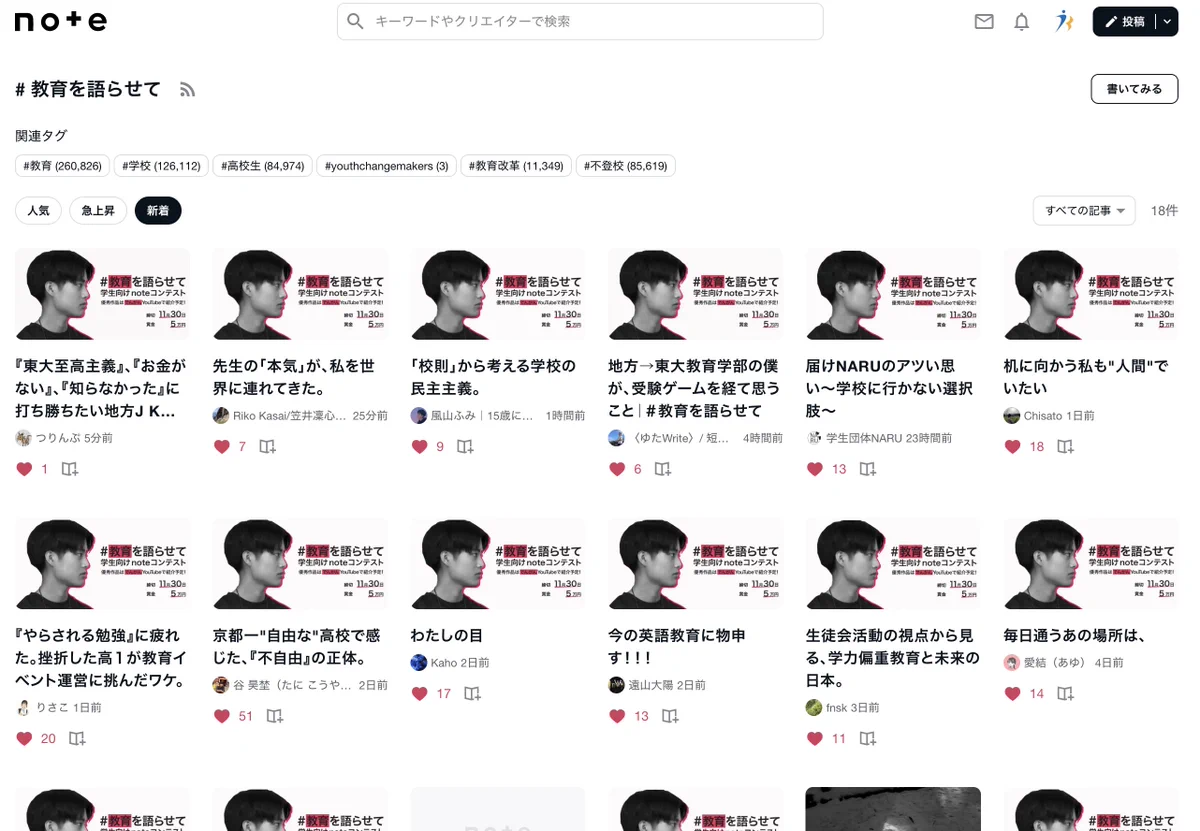Bookmark the article by つりんぶ
1200x831 pixels.
coord(70,468)
